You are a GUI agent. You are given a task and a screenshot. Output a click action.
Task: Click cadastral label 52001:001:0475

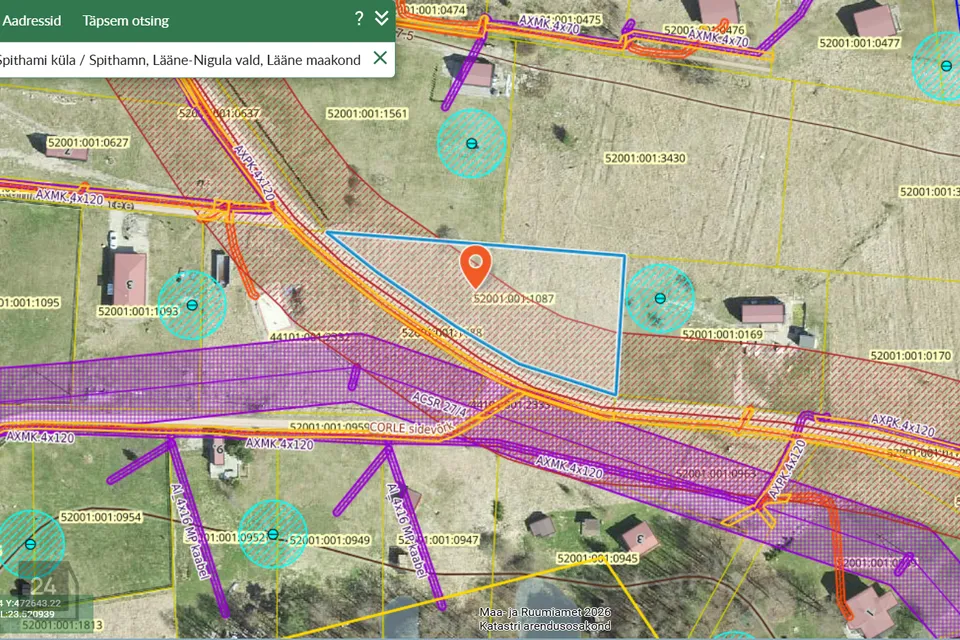click(561, 20)
